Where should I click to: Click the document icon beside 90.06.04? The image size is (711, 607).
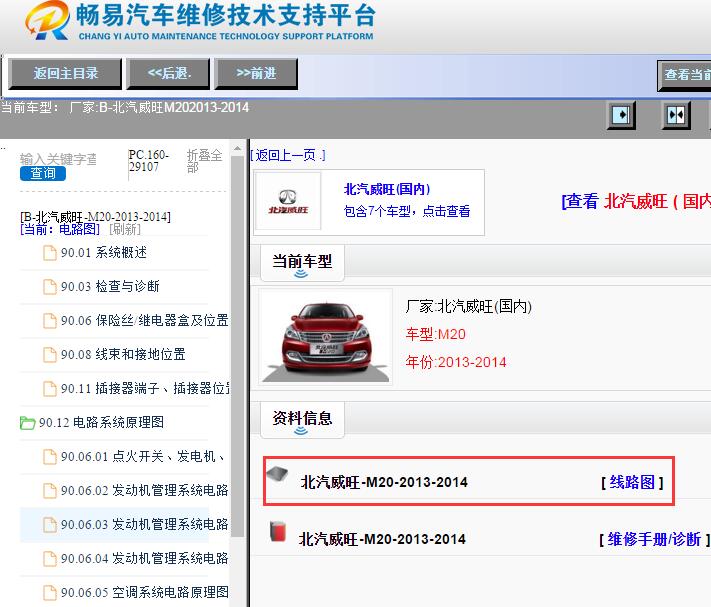tap(49, 559)
